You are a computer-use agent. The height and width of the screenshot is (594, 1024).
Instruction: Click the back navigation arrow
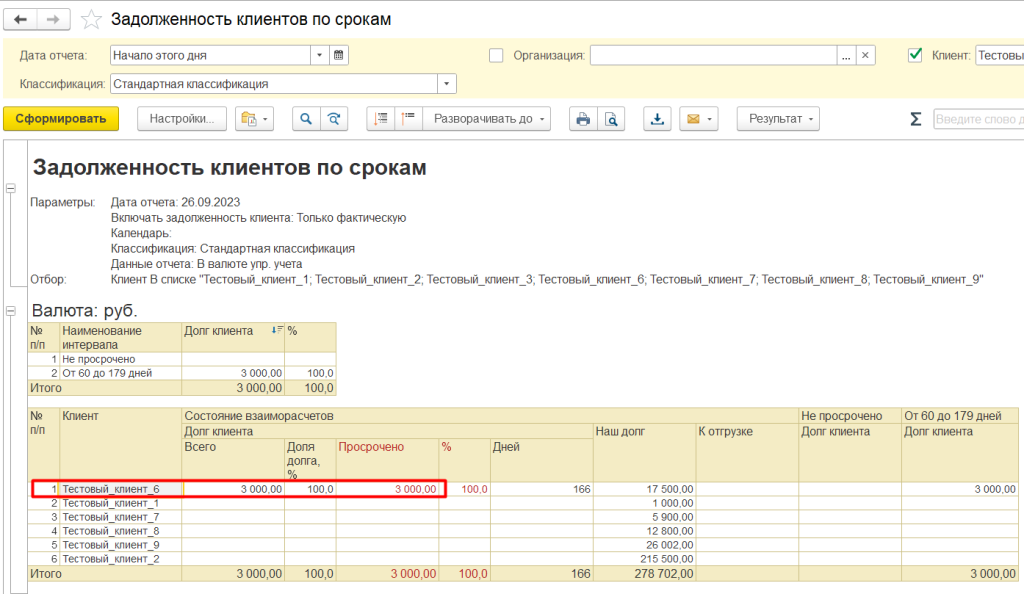click(21, 20)
